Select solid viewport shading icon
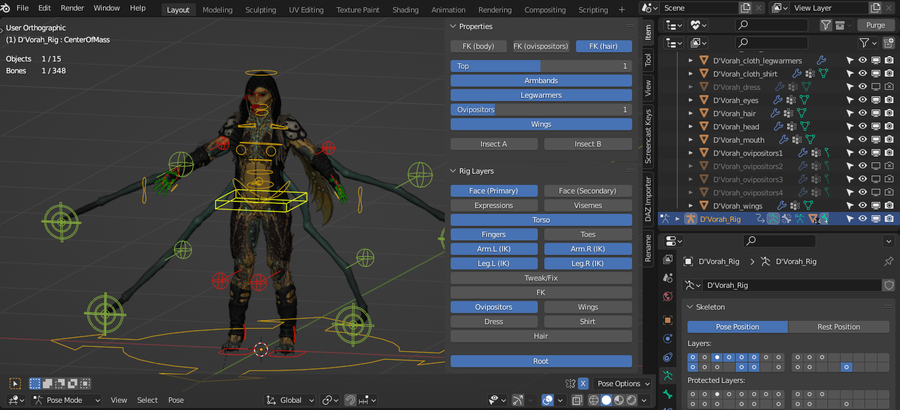This screenshot has height=410, width=900. (x=606, y=400)
